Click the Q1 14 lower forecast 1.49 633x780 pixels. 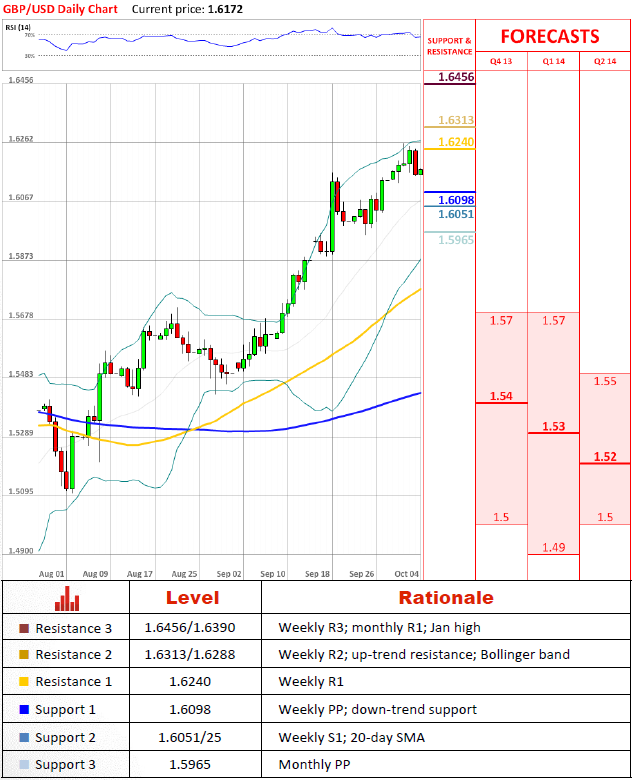[553, 547]
